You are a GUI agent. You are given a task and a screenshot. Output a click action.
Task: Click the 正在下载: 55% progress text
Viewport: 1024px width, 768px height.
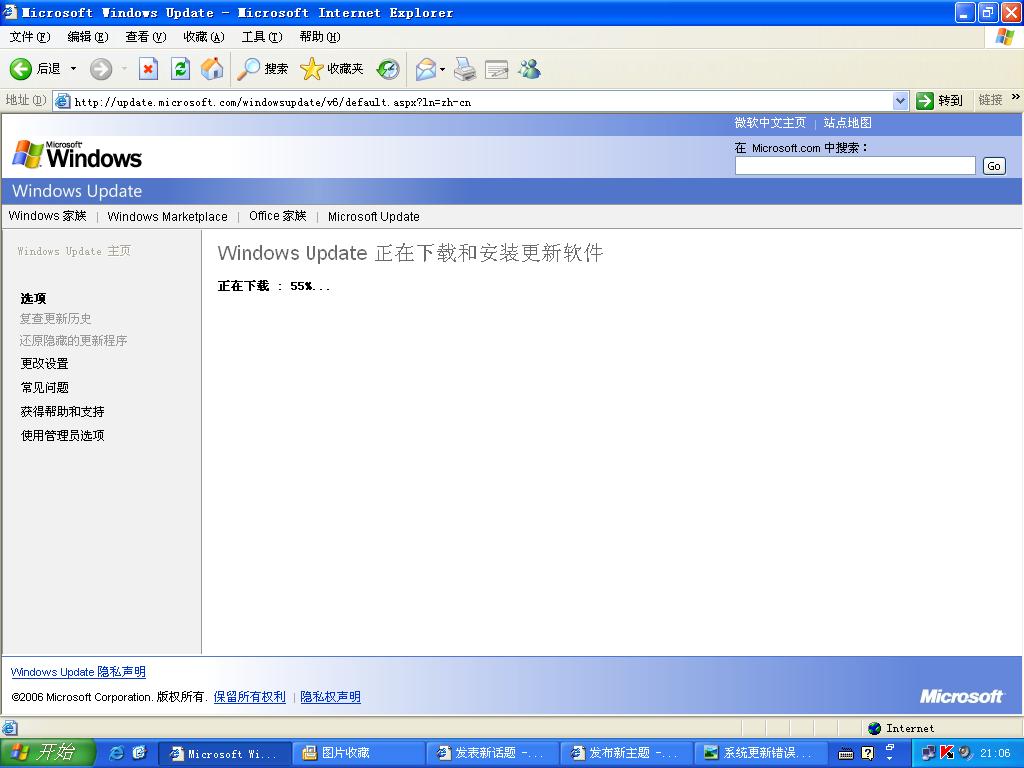point(274,286)
